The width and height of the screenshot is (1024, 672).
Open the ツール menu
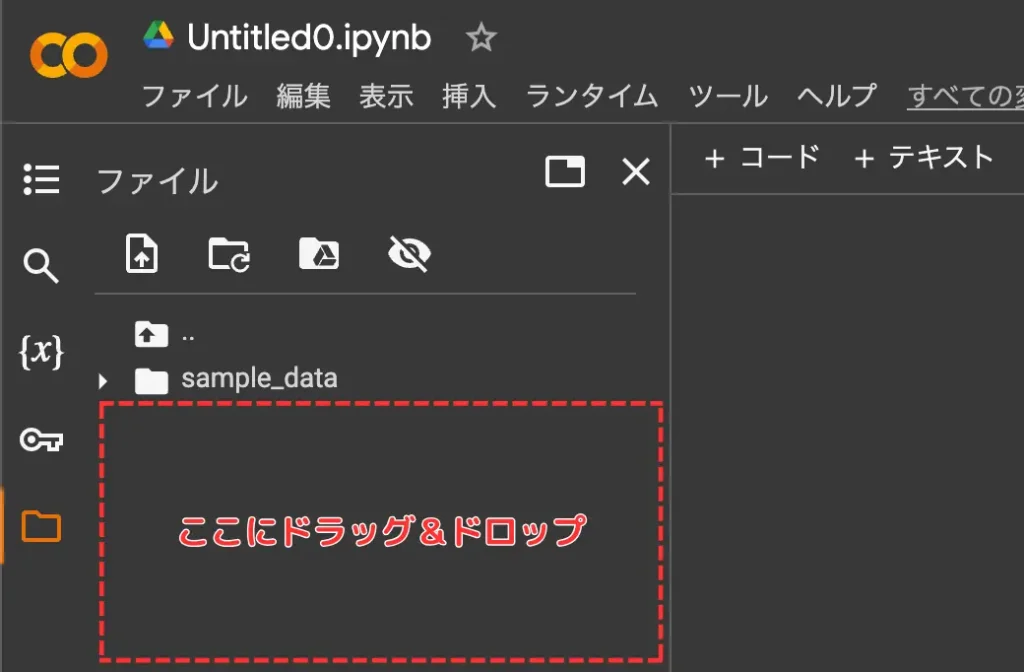coord(728,96)
